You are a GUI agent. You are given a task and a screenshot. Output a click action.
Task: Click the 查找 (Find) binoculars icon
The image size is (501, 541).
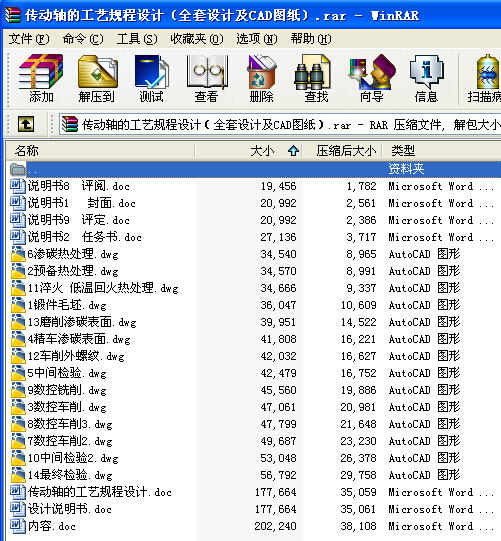[x=313, y=72]
